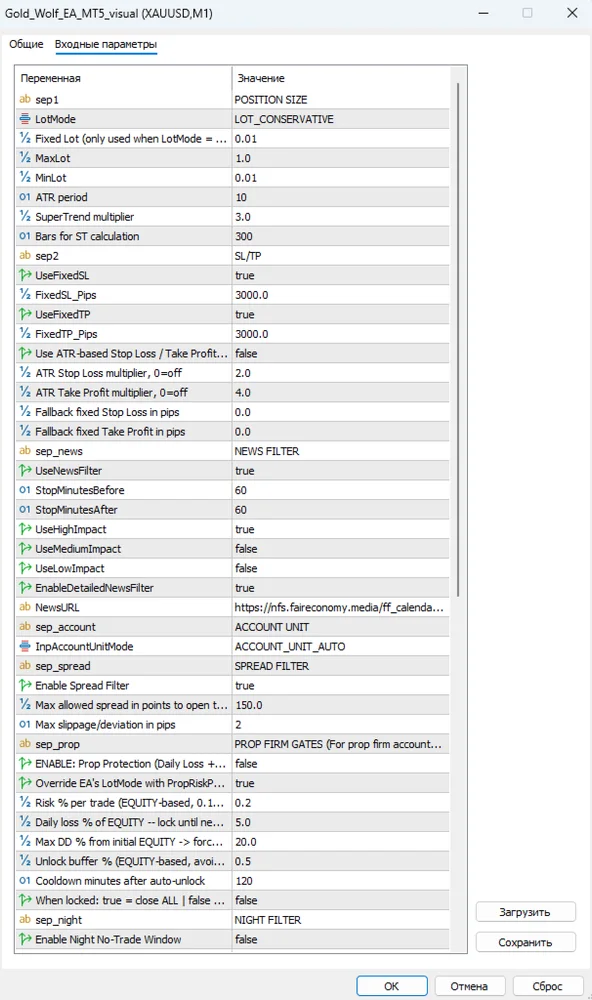Click the enum icon beside LotMode

[x=25, y=119]
